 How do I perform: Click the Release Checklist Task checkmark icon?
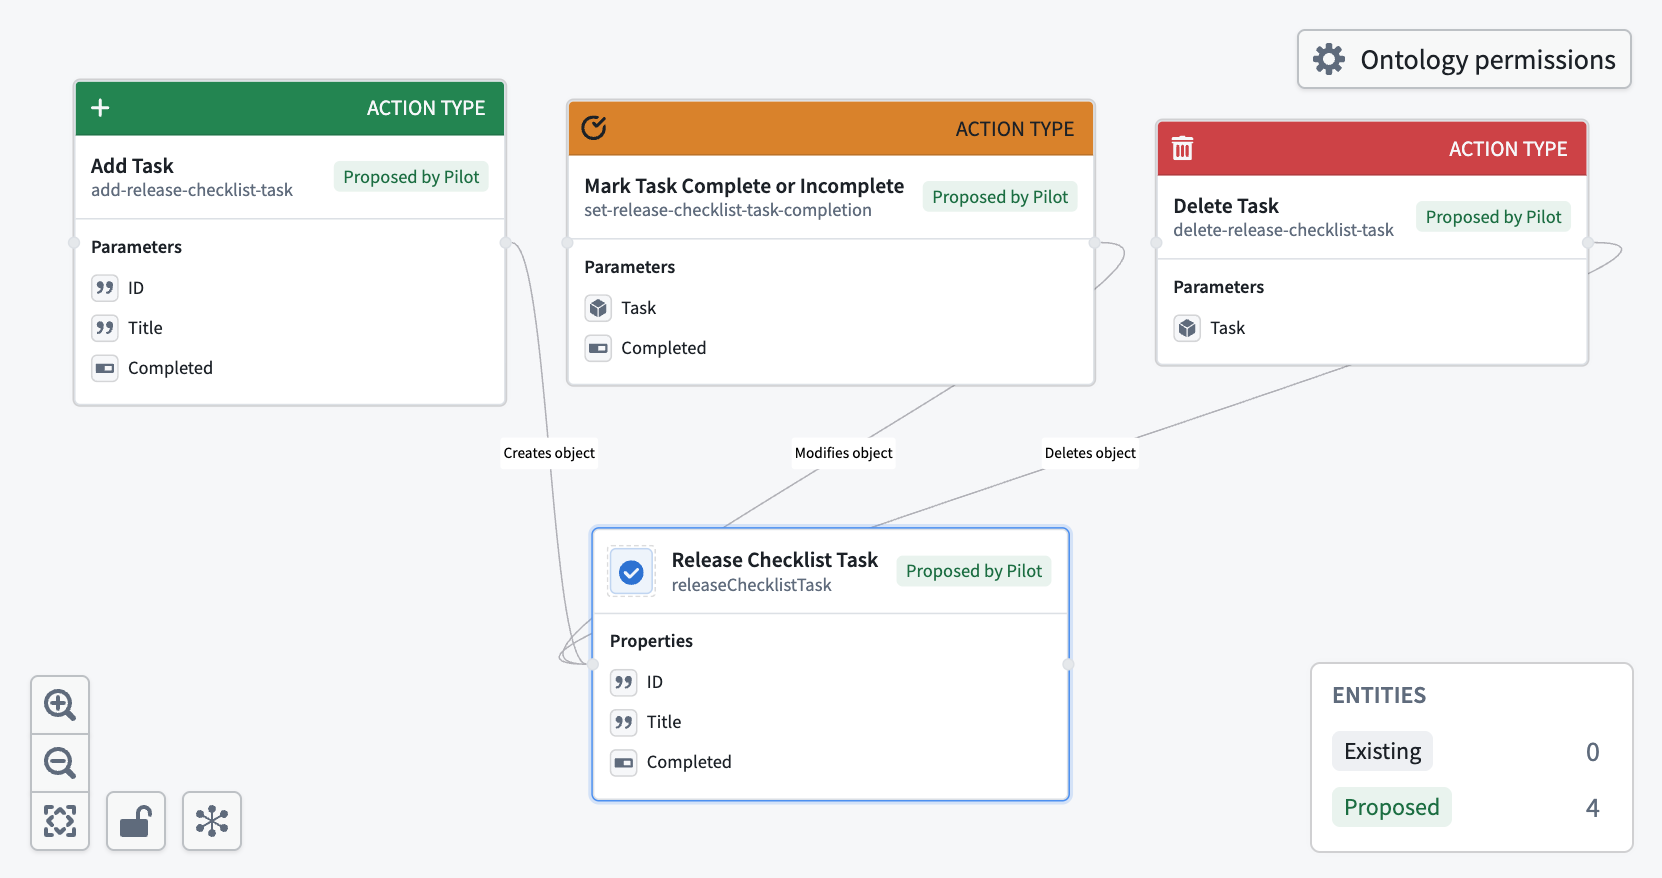[x=631, y=572]
